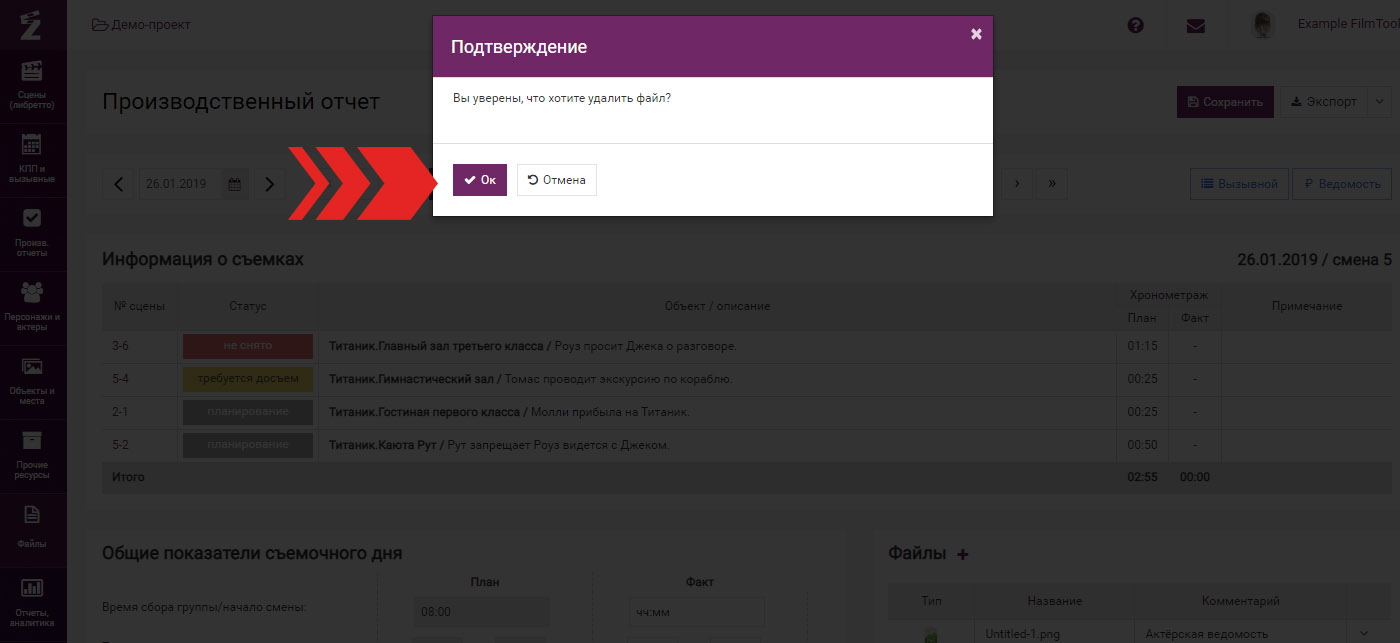The image size is (1400, 643).
Task: Click the Название column header in Файлы
Action: pyautogui.click(x=1054, y=601)
